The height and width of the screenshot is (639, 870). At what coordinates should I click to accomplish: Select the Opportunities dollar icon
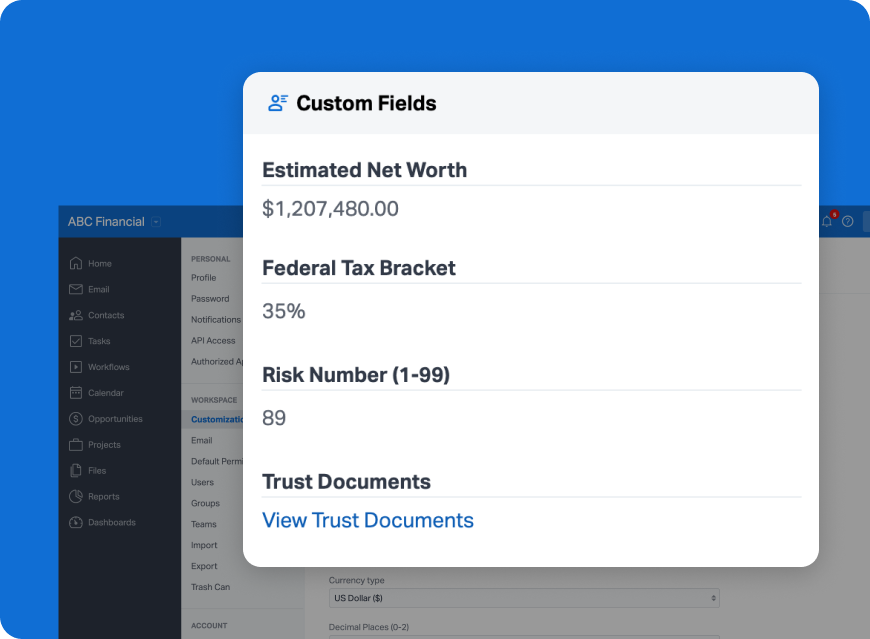point(75,419)
